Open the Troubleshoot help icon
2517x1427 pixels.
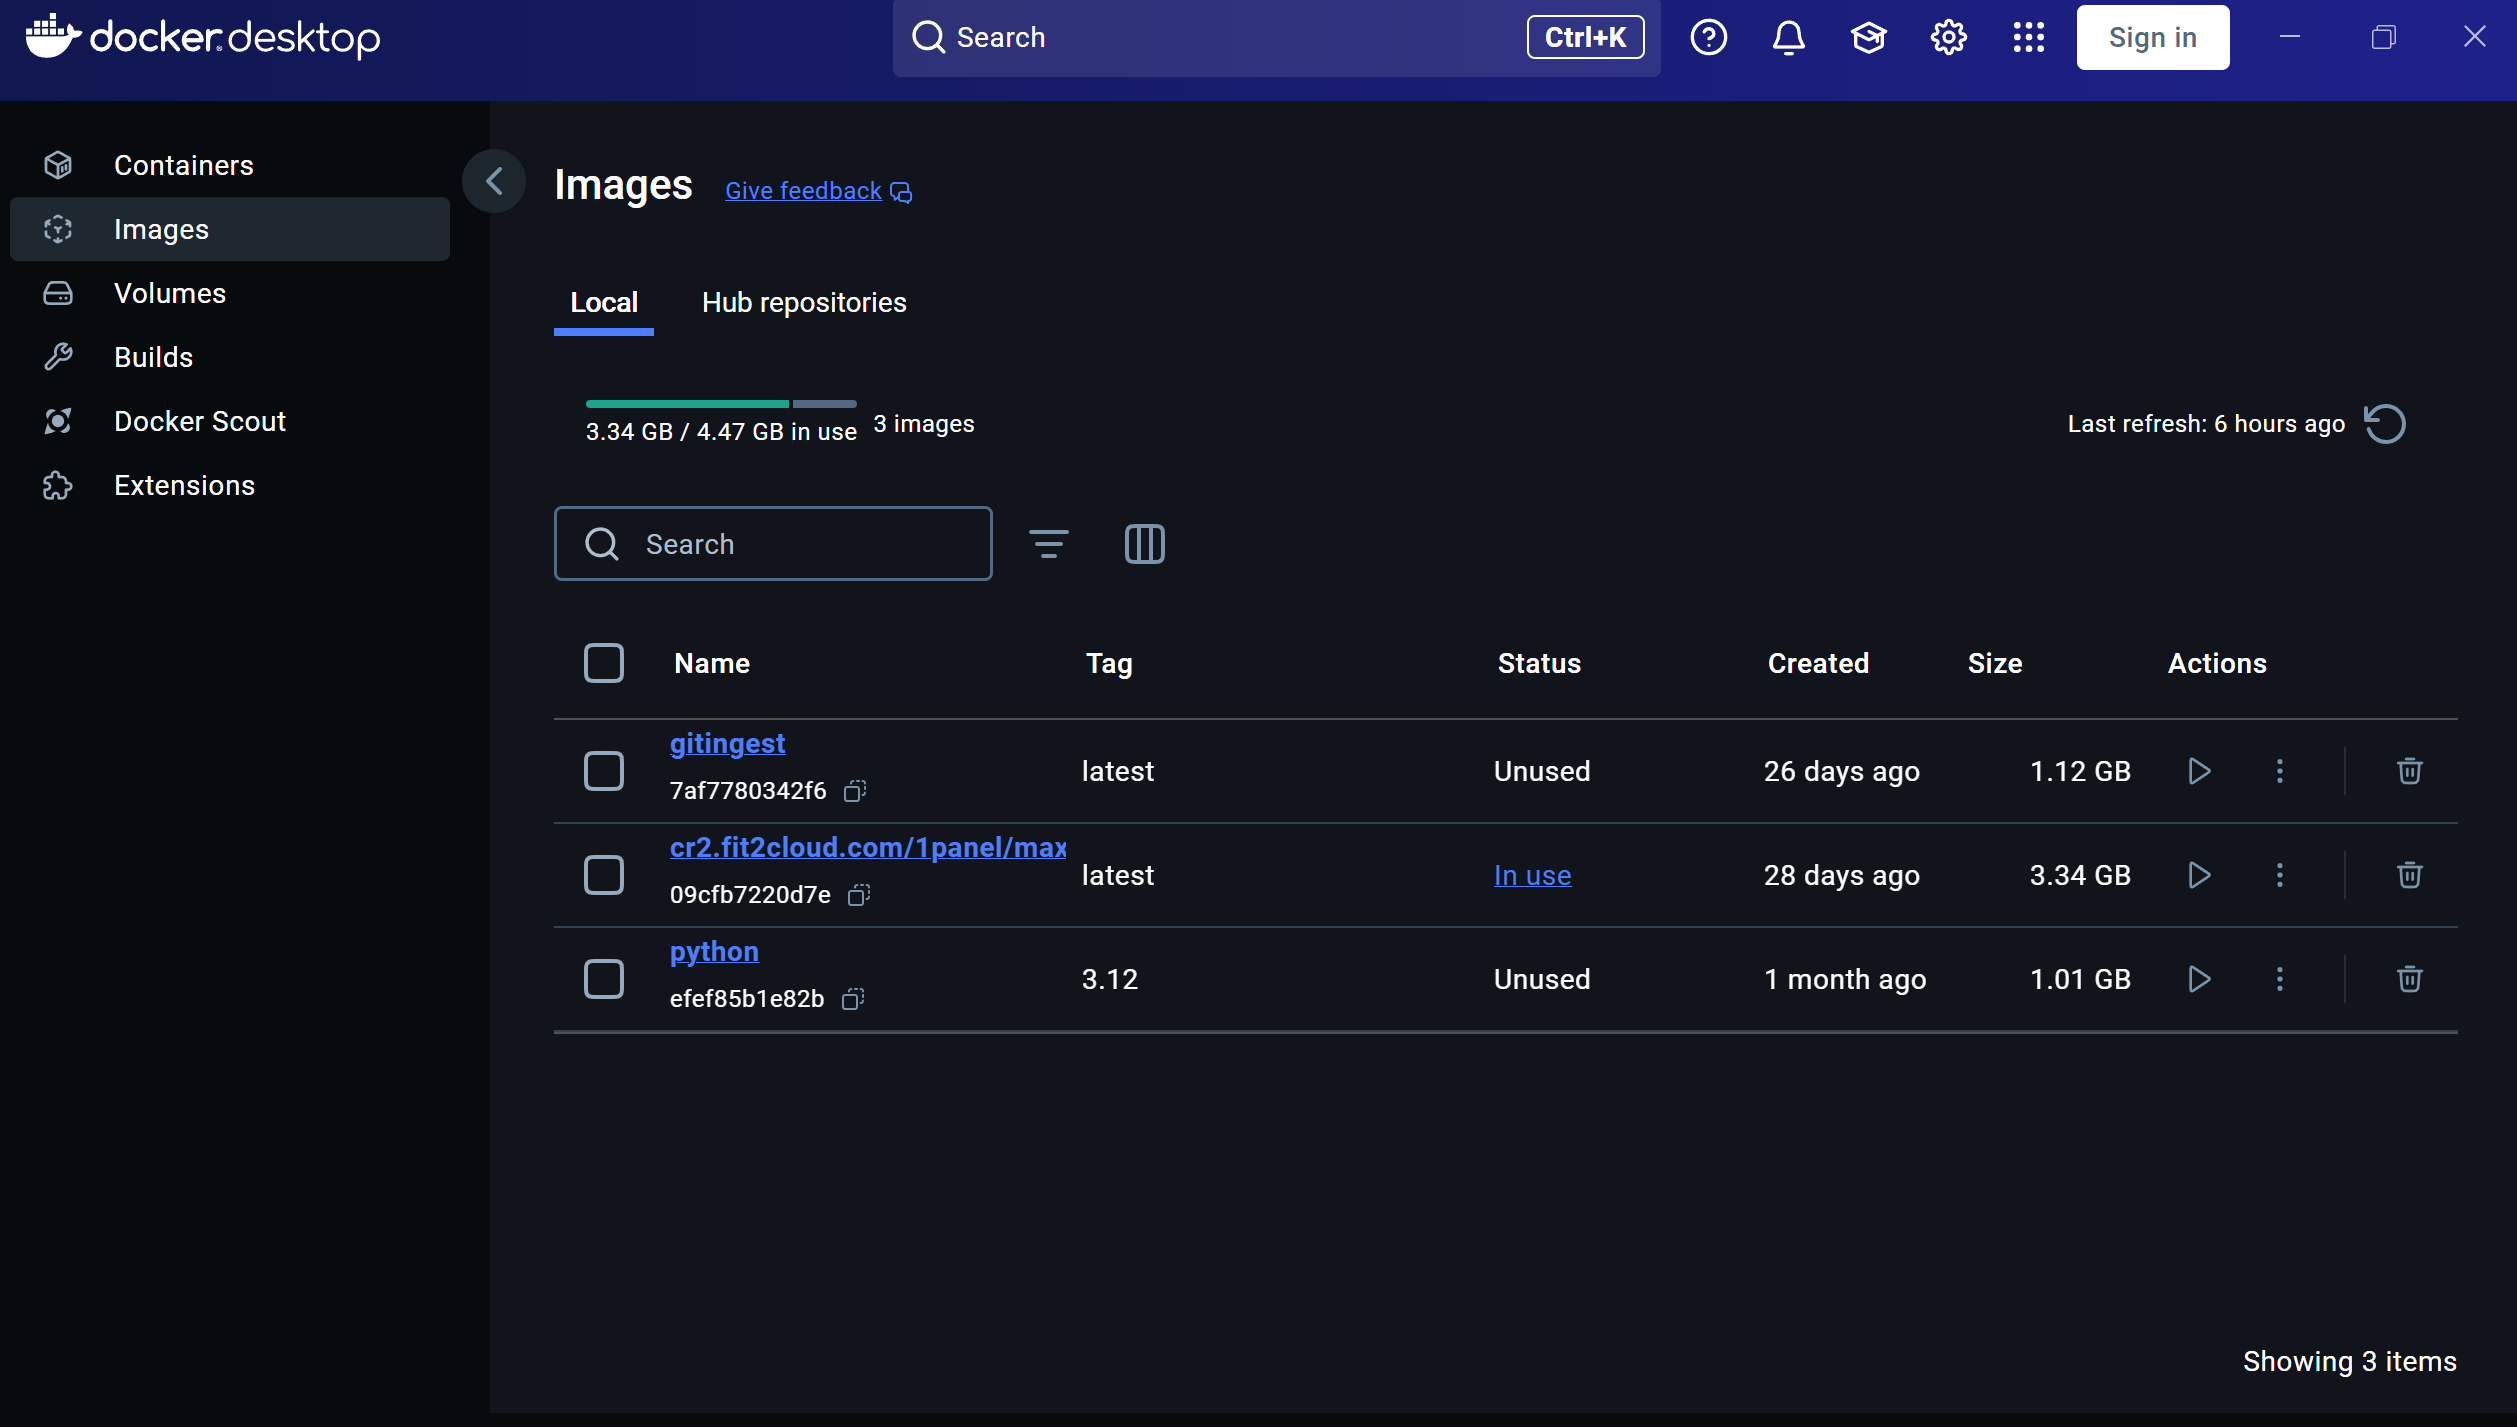click(1708, 38)
